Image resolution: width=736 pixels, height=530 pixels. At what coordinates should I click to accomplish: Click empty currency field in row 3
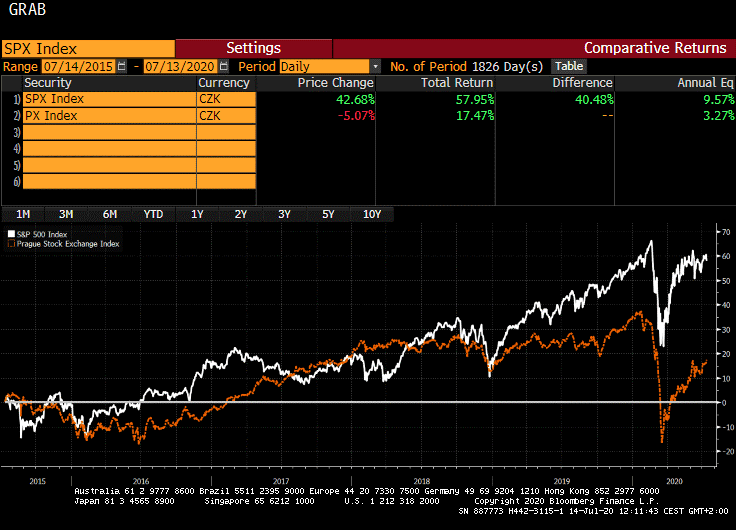[226, 132]
